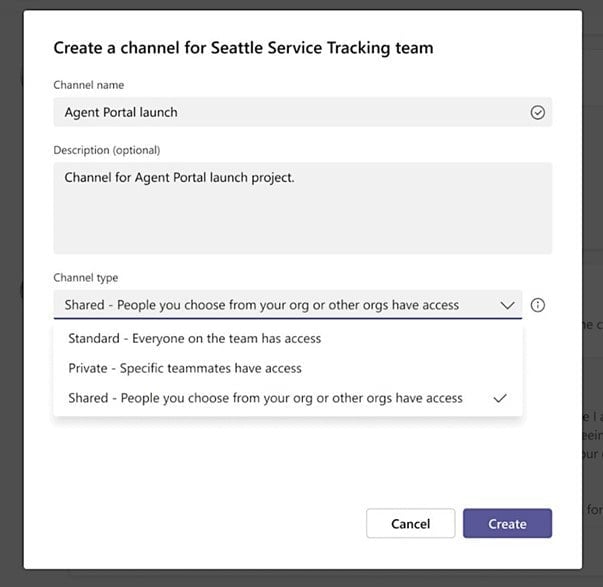The height and width of the screenshot is (587, 603).
Task: Click the validation checkmark in Channel name field
Action: (x=538, y=113)
